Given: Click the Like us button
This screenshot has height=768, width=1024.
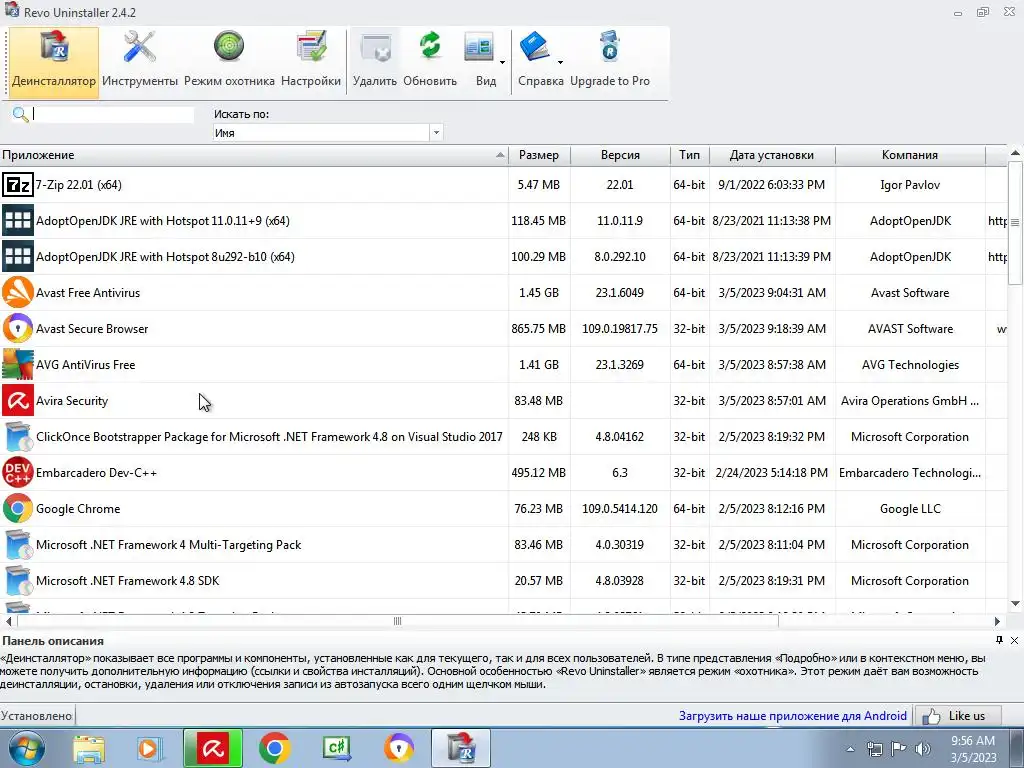Looking at the screenshot, I should [x=957, y=716].
